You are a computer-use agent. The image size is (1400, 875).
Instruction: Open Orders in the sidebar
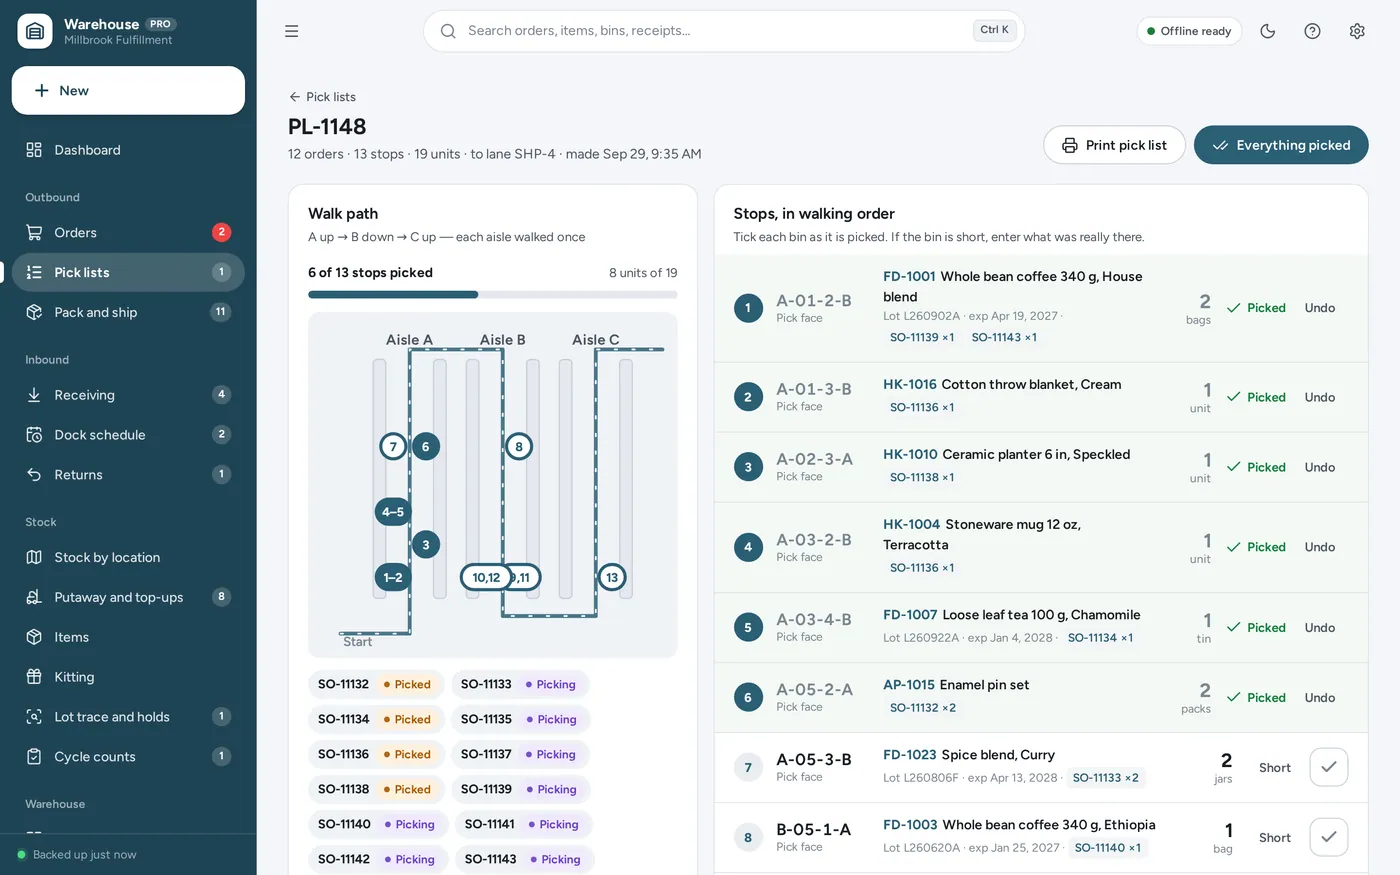128,232
